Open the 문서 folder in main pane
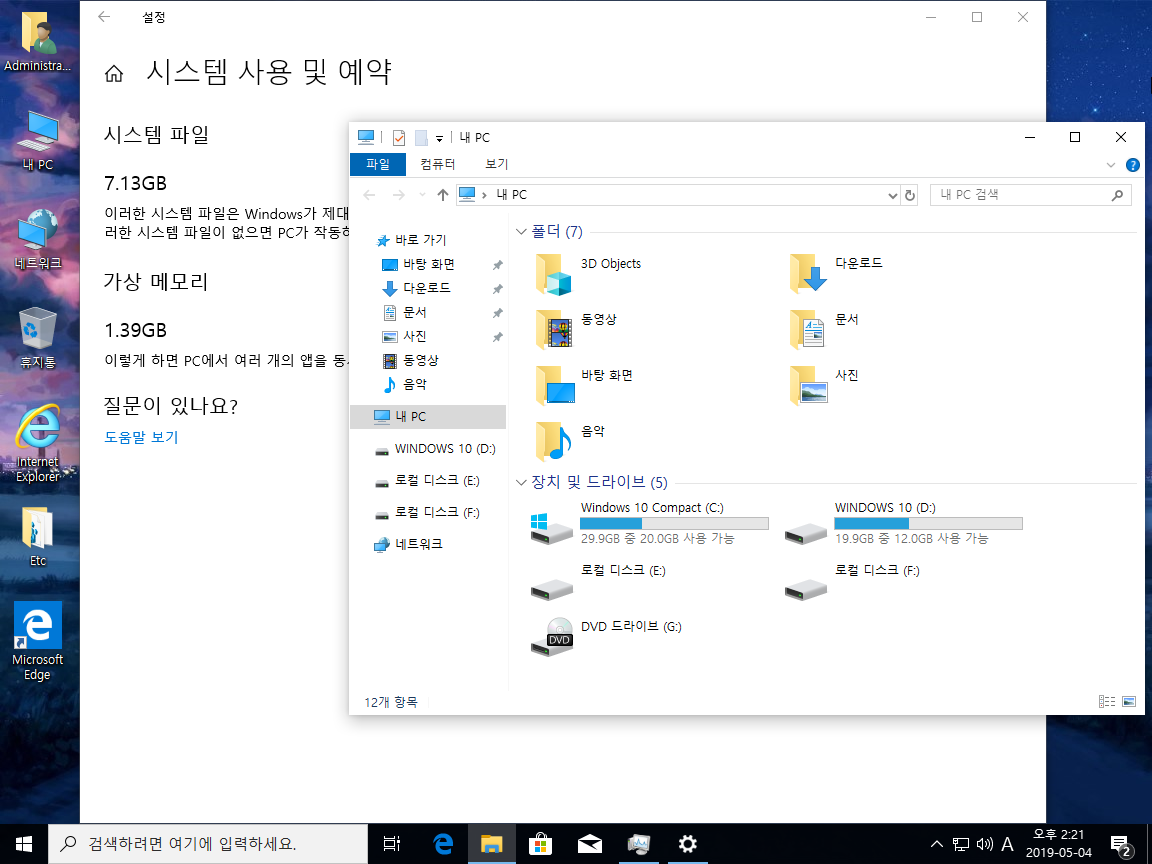 click(824, 329)
